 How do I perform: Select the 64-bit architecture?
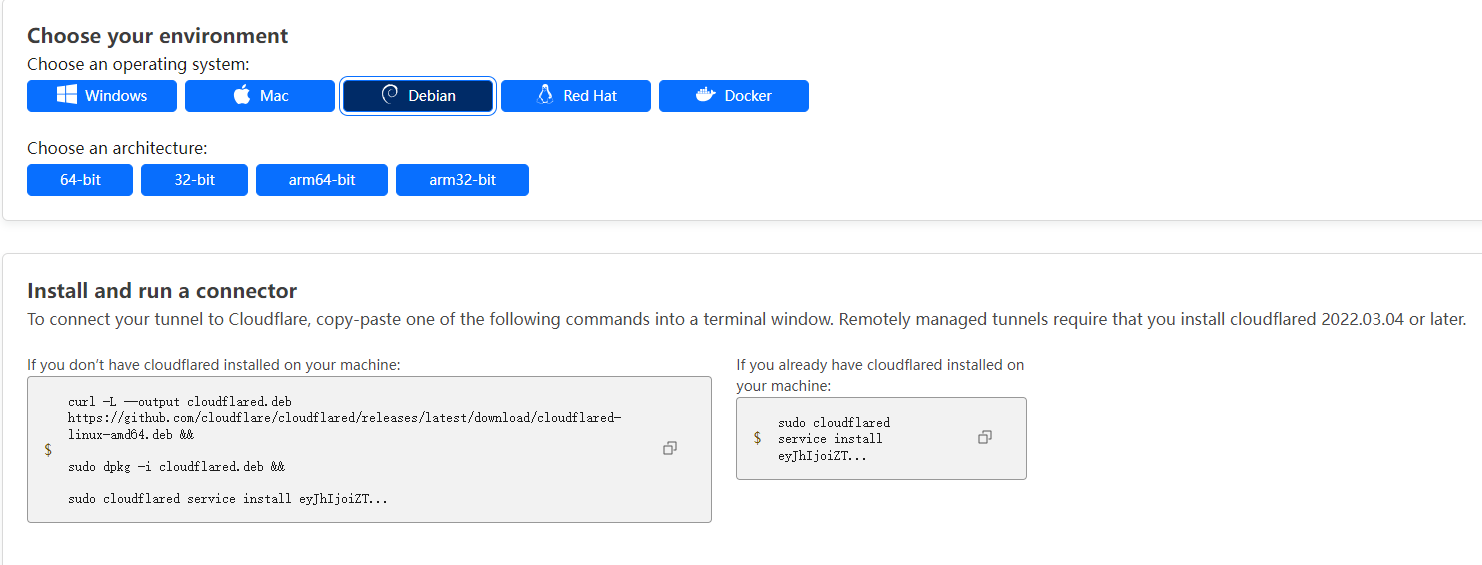pyautogui.click(x=80, y=180)
